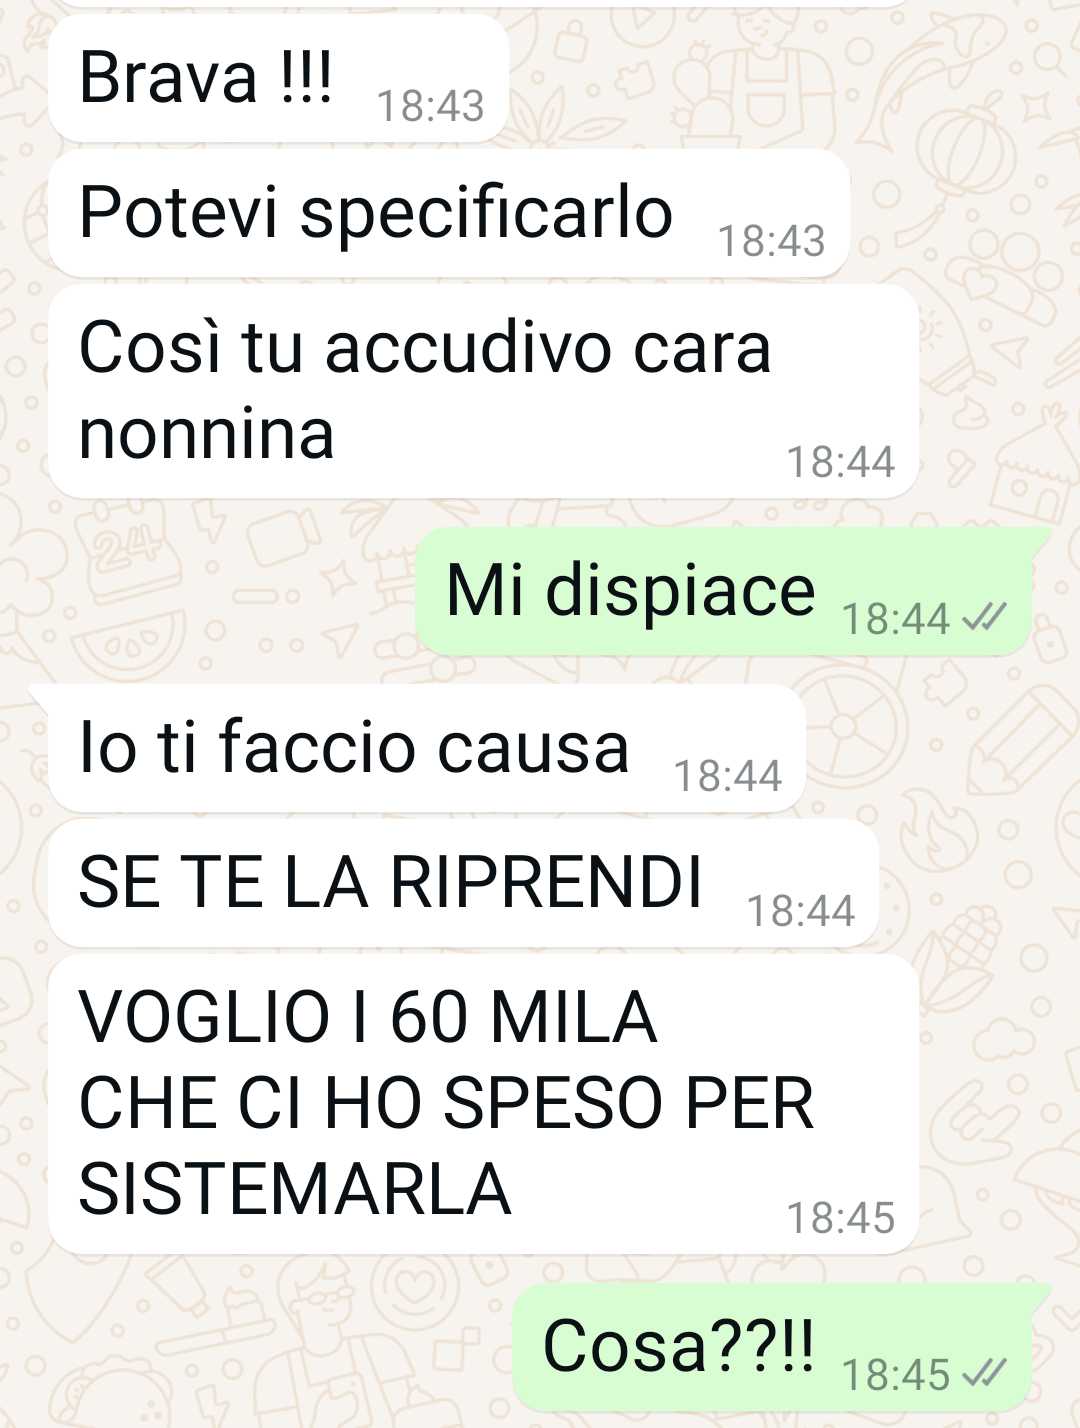Tap the 'VOGLIO I 60 MILA' message bubble
Image resolution: width=1080 pixels, height=1428 pixels.
(483, 1104)
